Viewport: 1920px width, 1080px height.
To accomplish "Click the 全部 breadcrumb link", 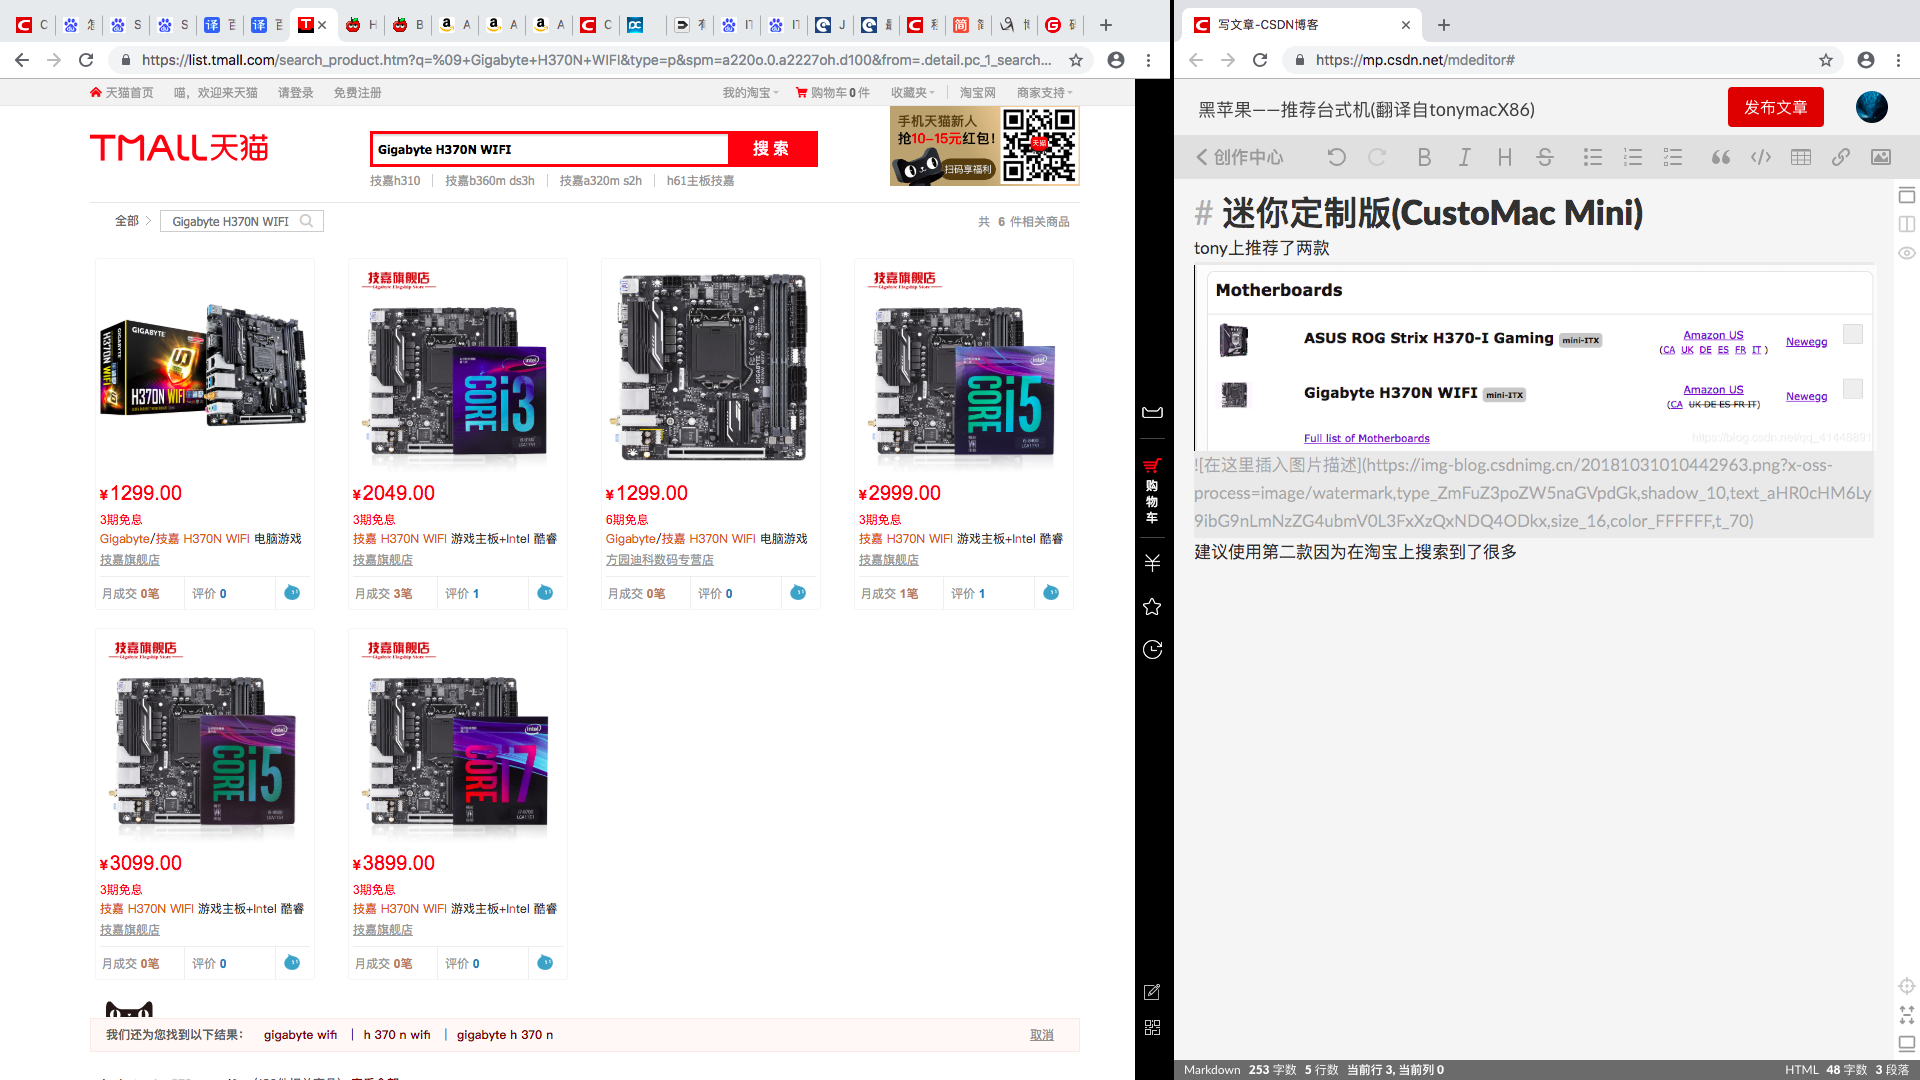I will (127, 221).
